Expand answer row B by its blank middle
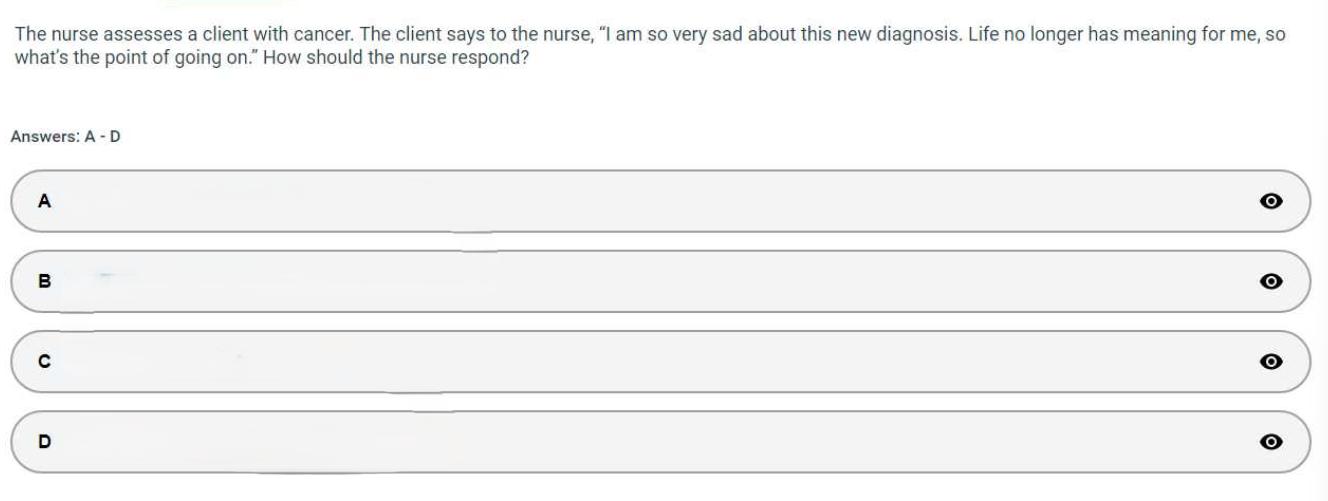This screenshot has width=1328, height=501. click(x=660, y=281)
